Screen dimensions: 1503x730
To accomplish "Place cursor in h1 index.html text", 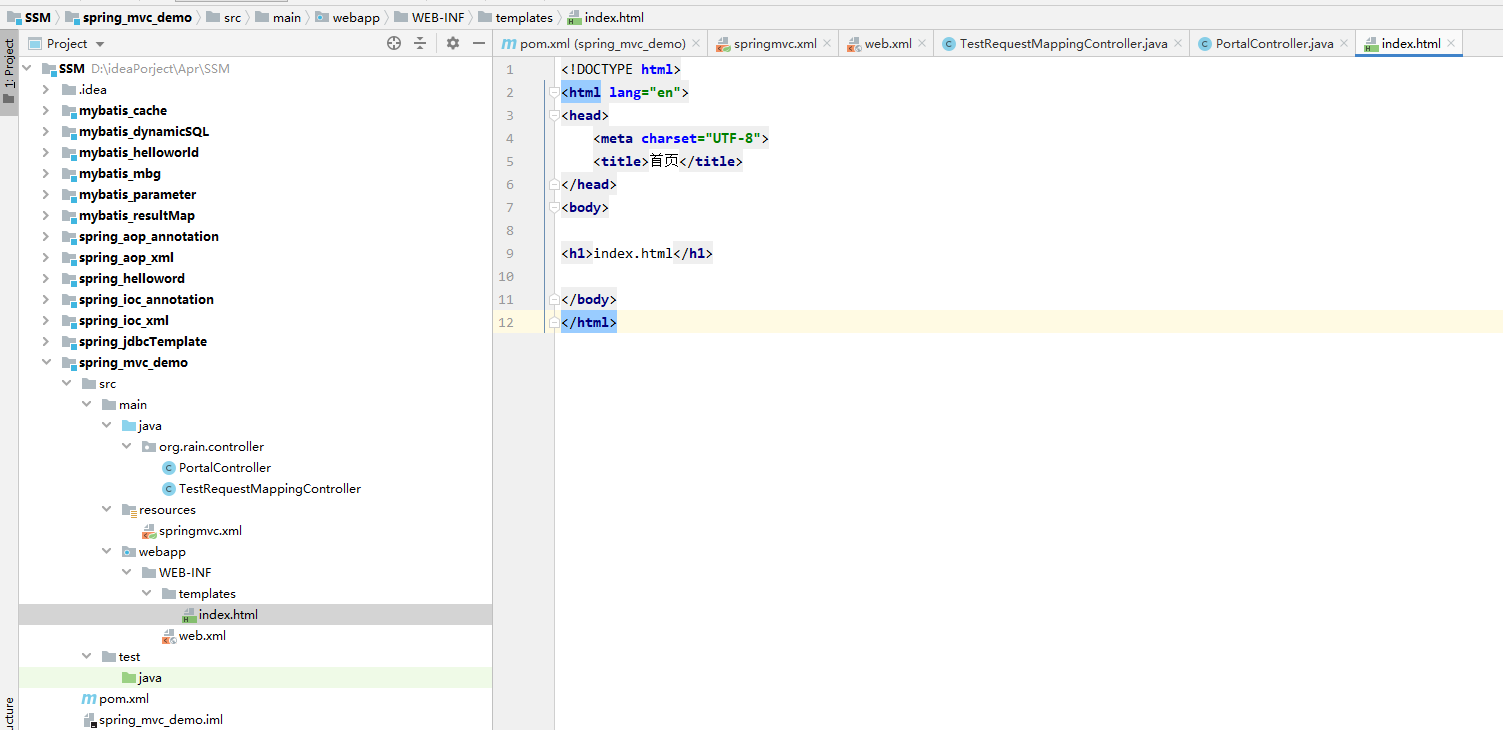I will (633, 254).
